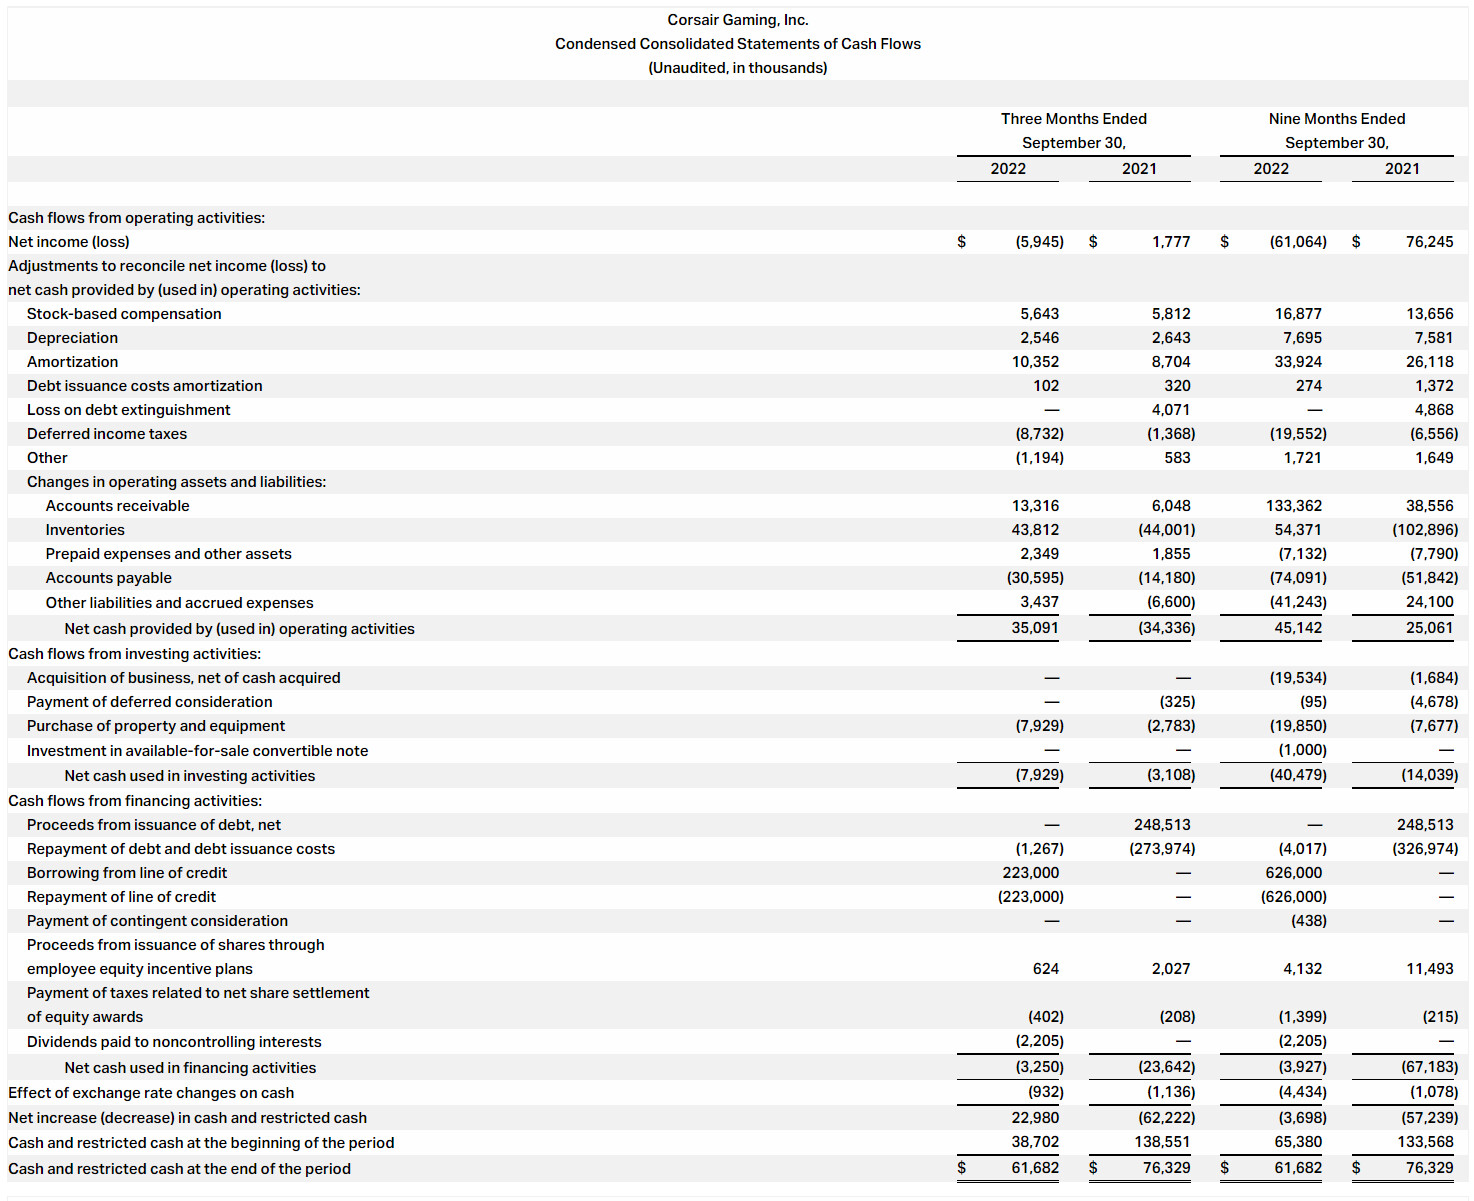Click "Borrowing from line of credit" label
The image size is (1474, 1201).
tap(127, 873)
